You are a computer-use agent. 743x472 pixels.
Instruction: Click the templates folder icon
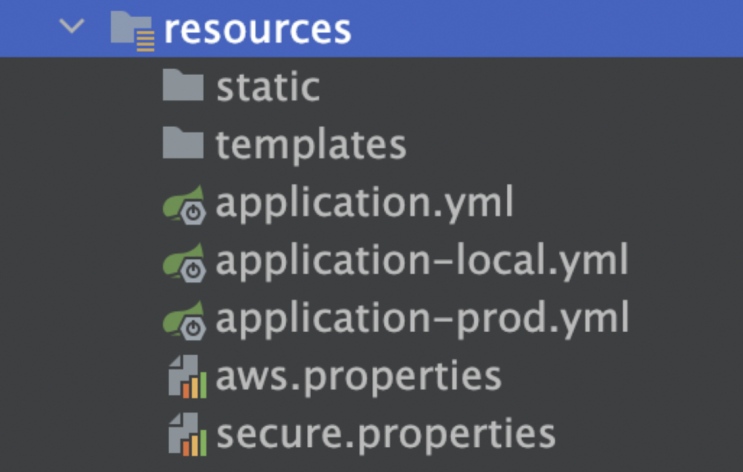tap(183, 142)
